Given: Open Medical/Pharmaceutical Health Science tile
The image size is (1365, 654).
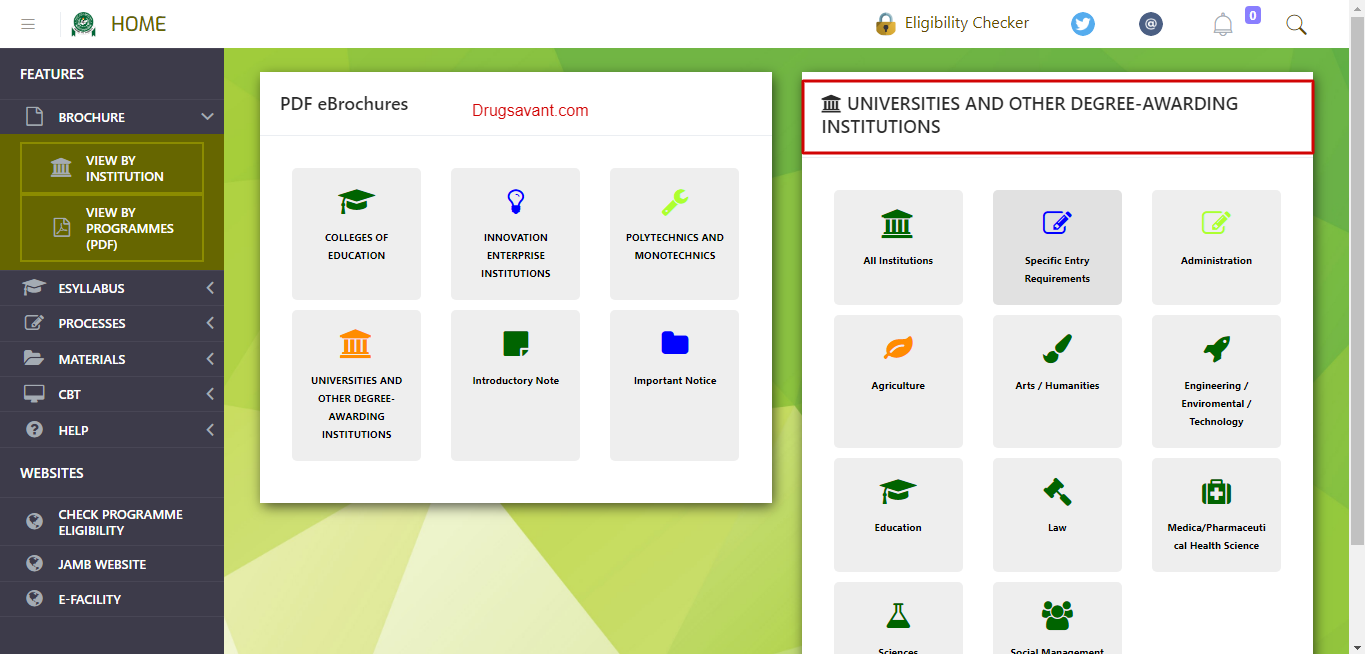Looking at the screenshot, I should 1216,514.
